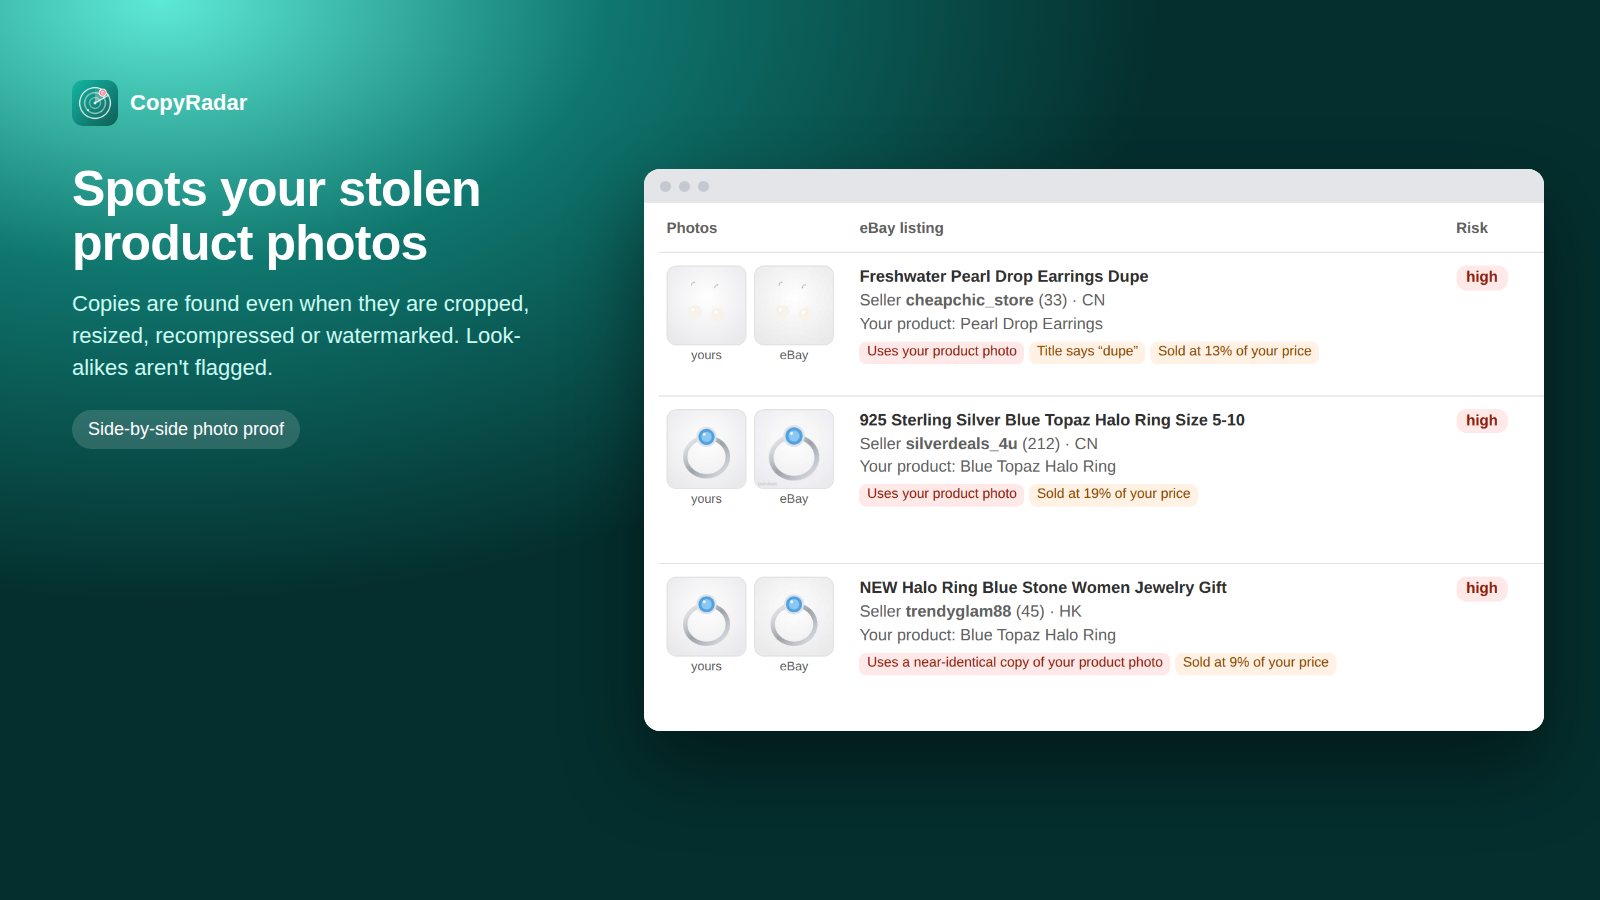Click the CopyRadar radar logo icon
This screenshot has height=900, width=1600.
pos(95,103)
